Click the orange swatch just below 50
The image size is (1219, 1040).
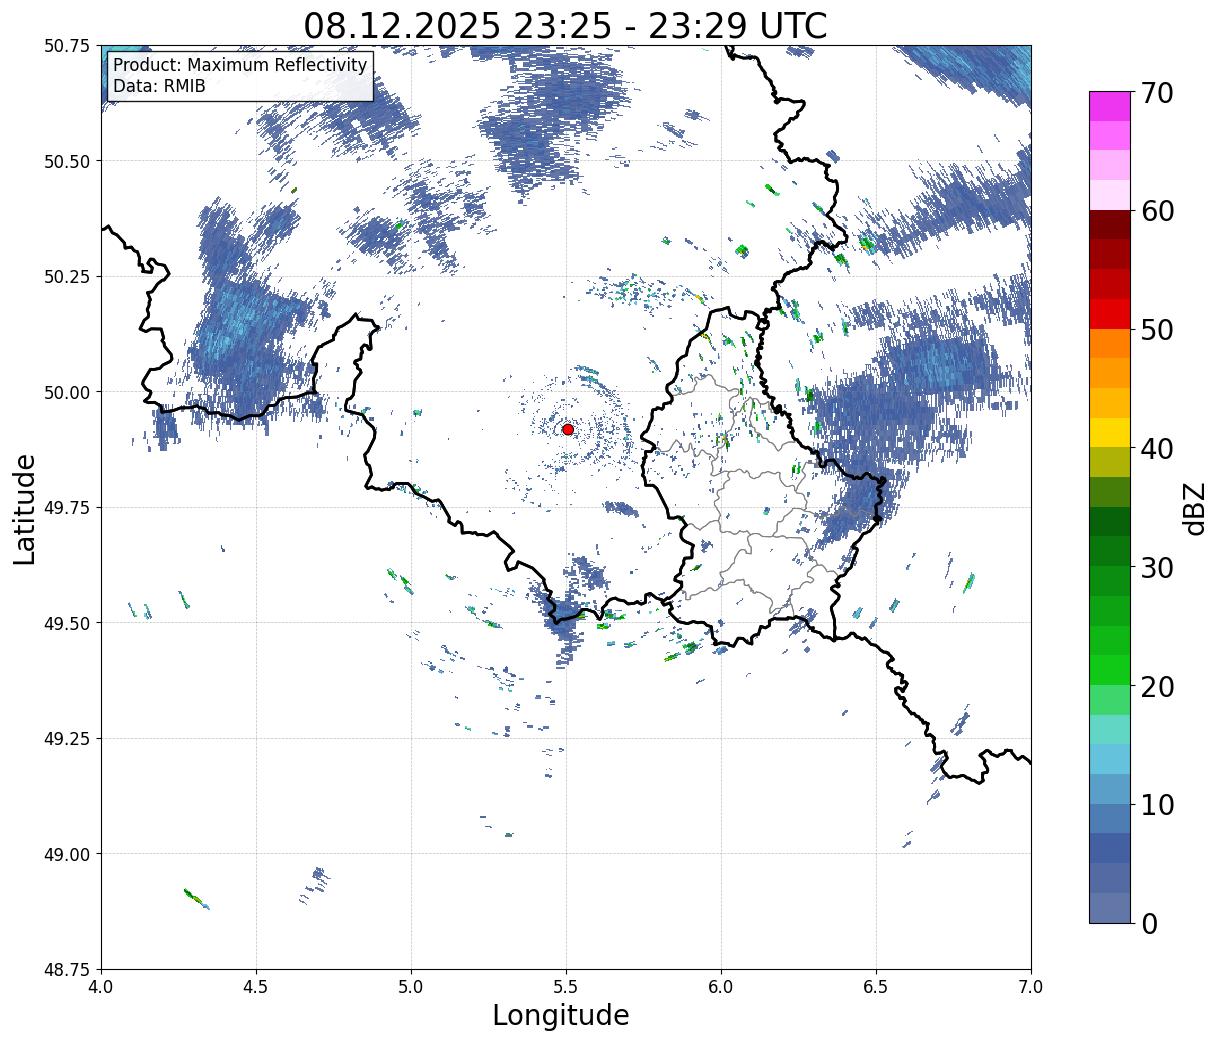tap(1110, 344)
